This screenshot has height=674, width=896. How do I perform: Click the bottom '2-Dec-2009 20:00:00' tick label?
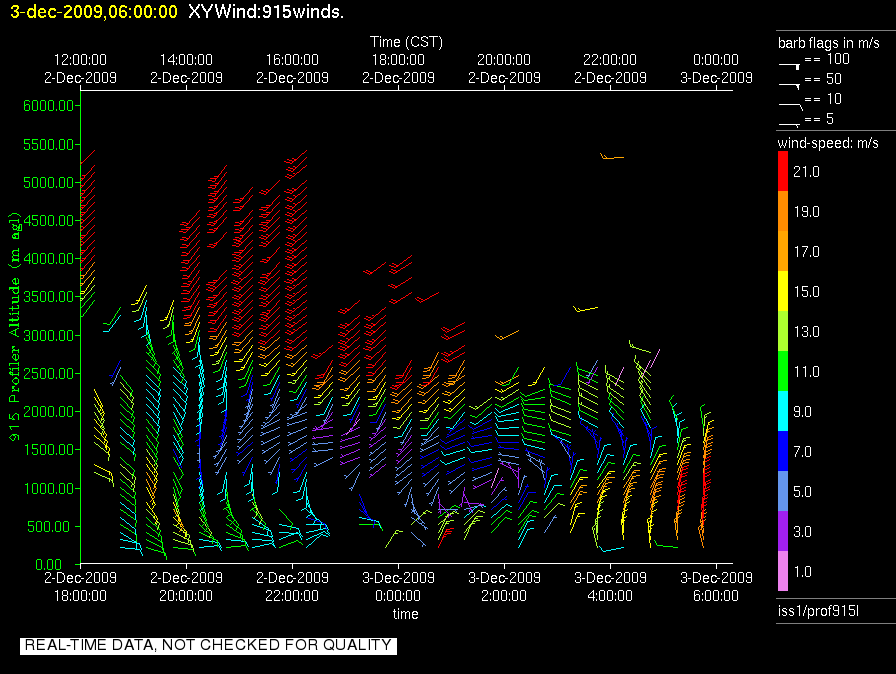[186, 587]
